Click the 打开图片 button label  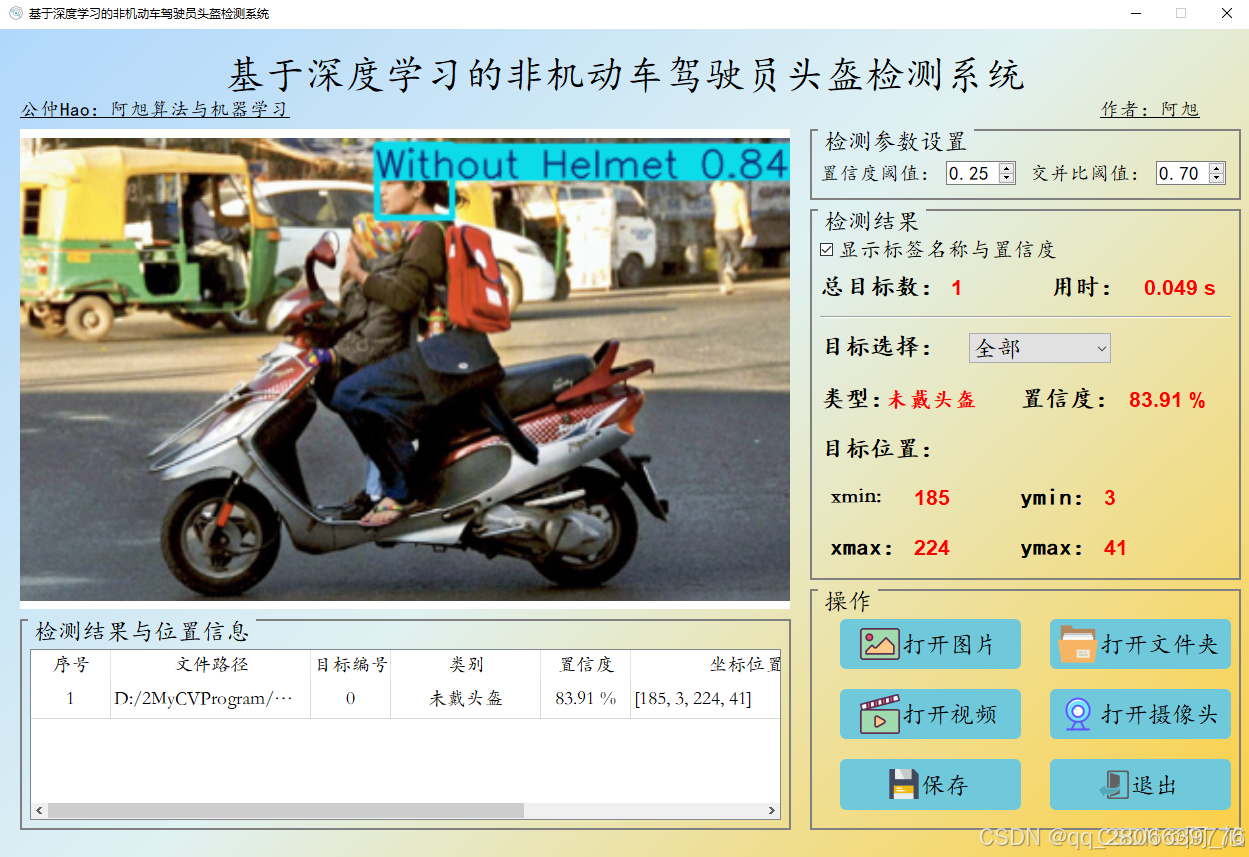pyautogui.click(x=949, y=645)
